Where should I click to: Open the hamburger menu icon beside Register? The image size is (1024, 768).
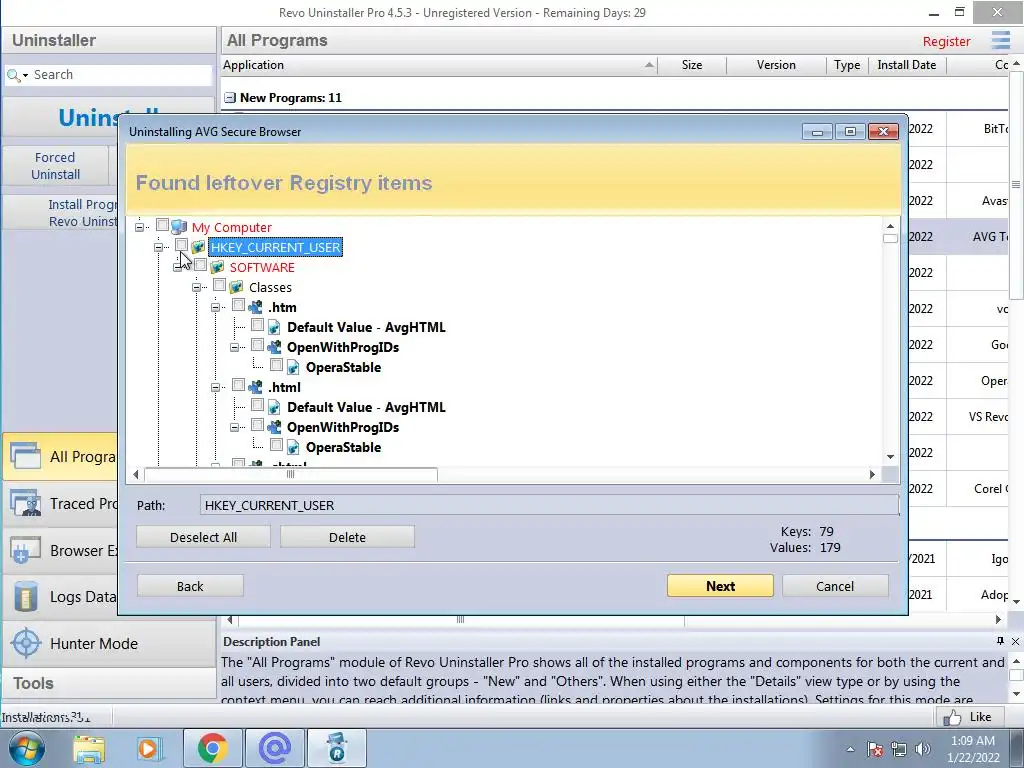(x=1000, y=40)
